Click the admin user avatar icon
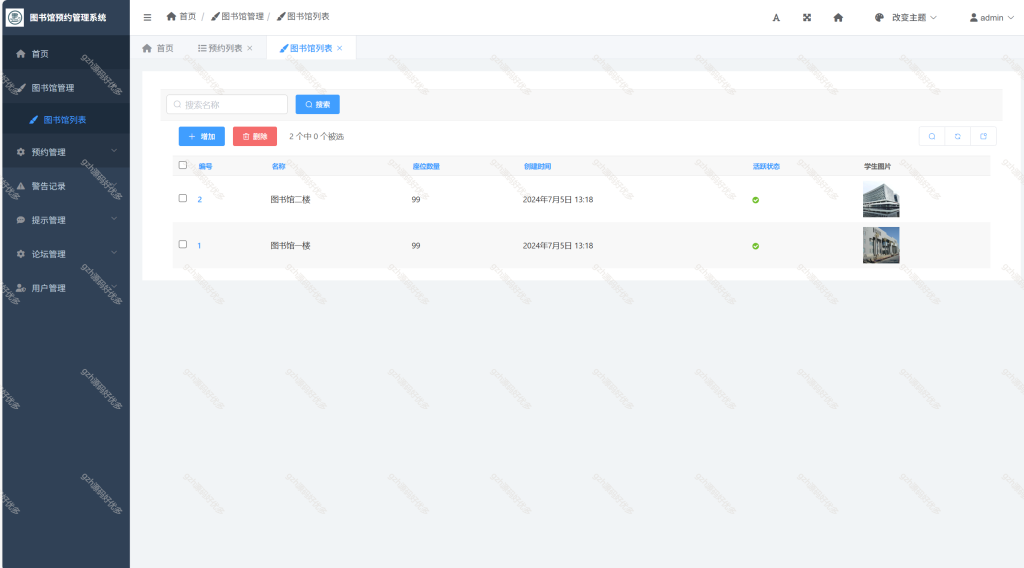1024x568 pixels. tap(974, 18)
